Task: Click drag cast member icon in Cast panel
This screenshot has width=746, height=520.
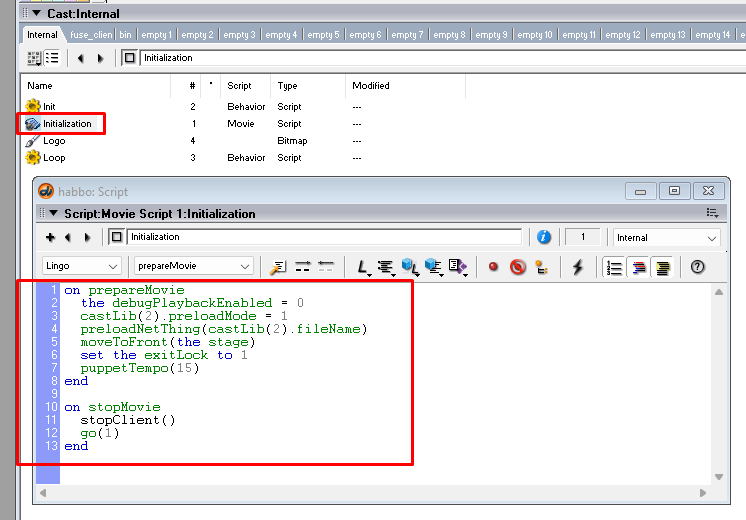Action: tap(129, 58)
